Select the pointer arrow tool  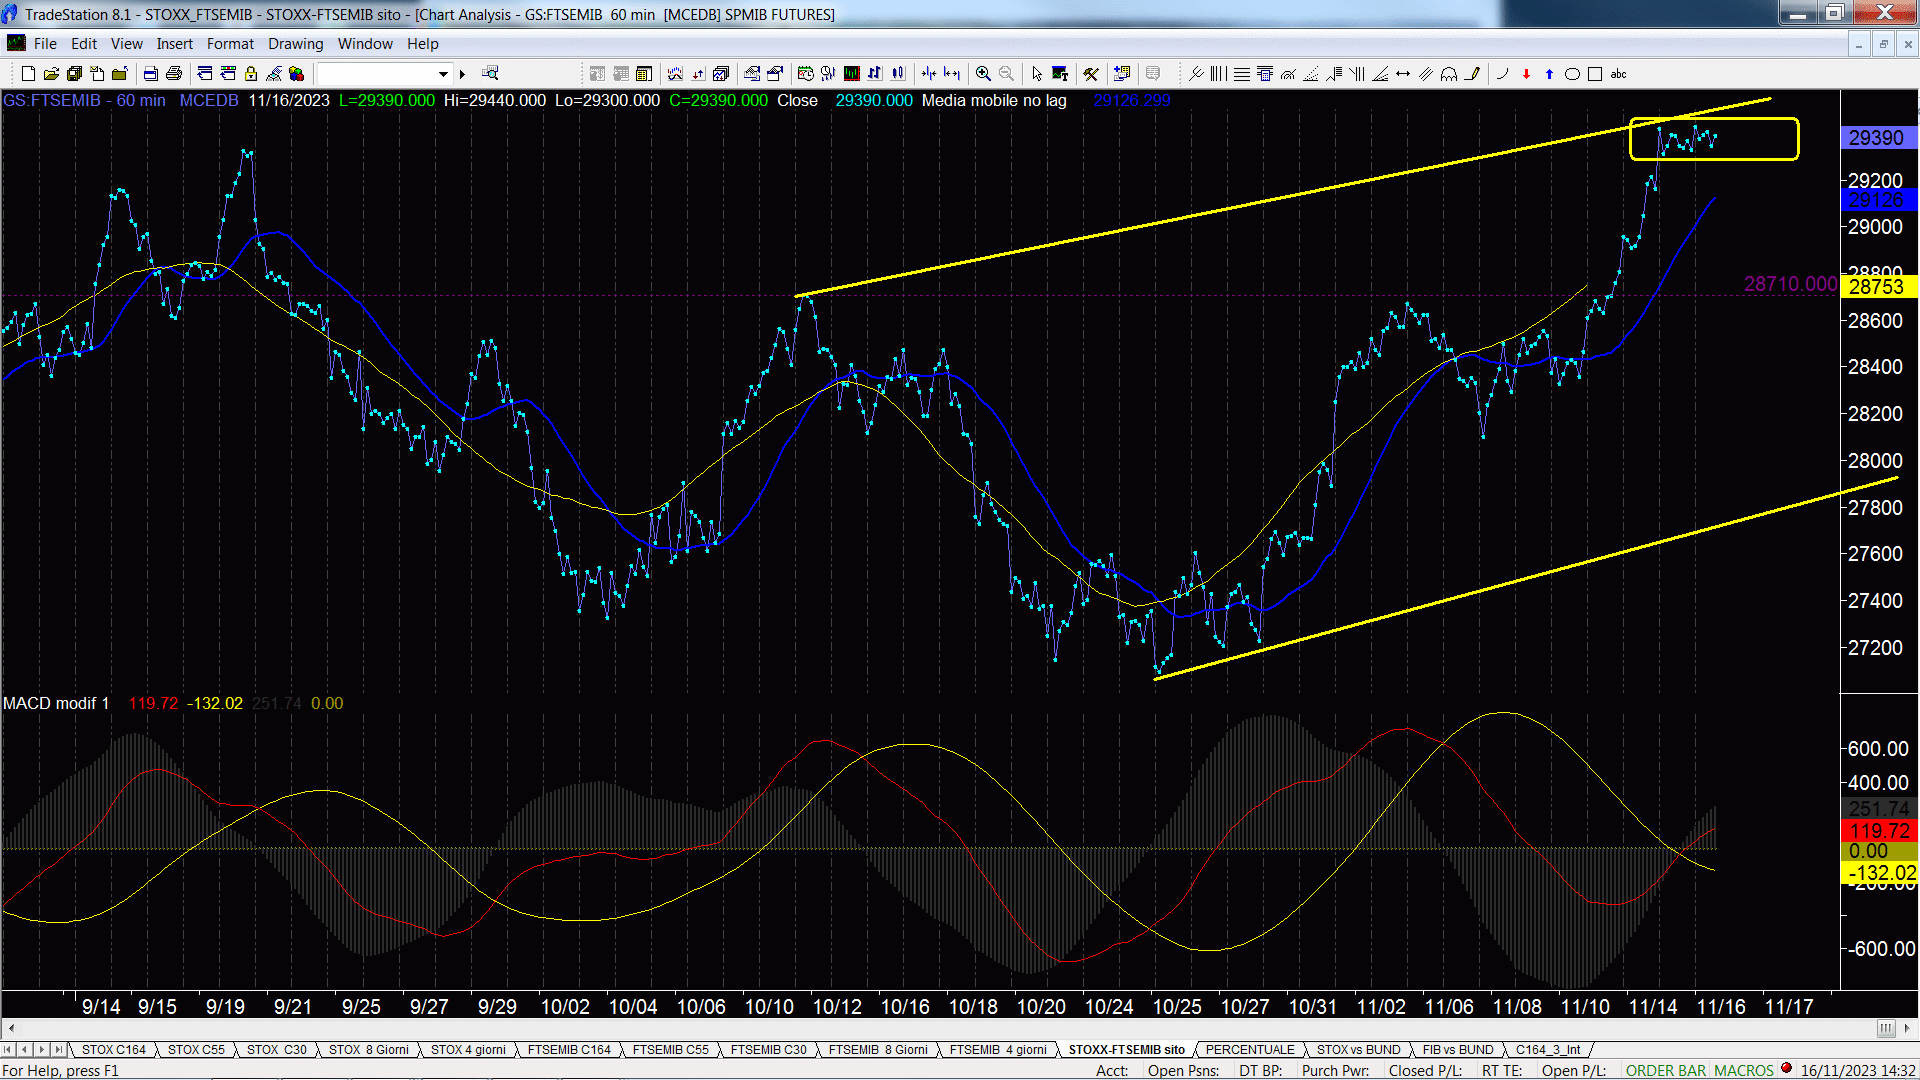pyautogui.click(x=1037, y=74)
